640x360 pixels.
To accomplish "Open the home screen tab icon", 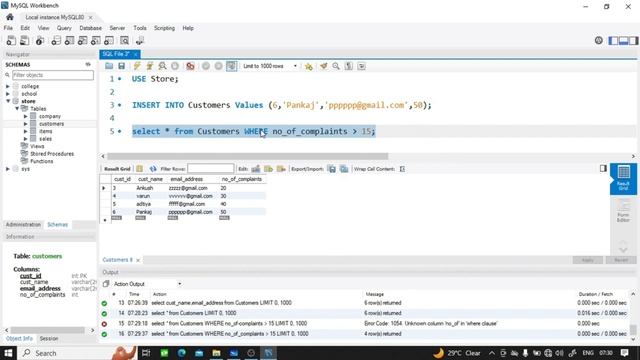I will [x=10, y=17].
